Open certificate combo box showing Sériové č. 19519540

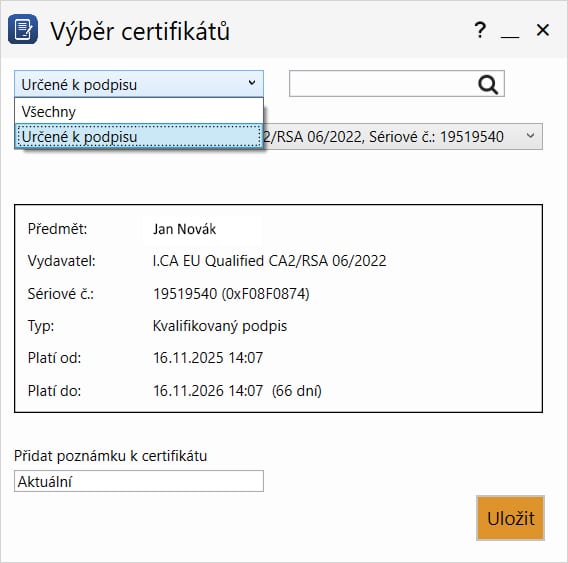403,137
